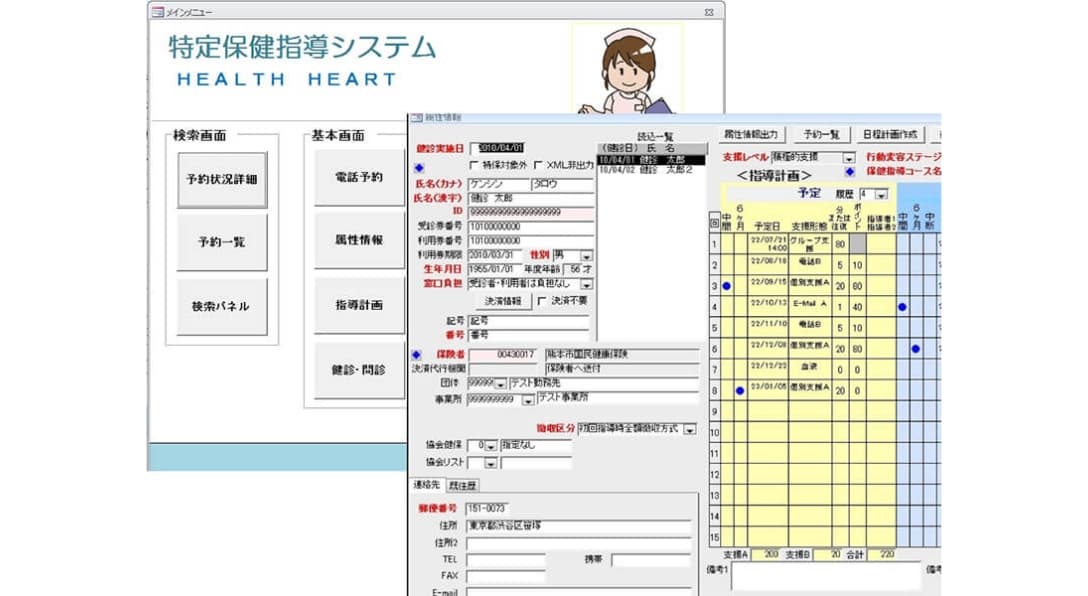Click the 郵便番号 input field
Viewport: 1088px width, 596px height.
coord(500,509)
